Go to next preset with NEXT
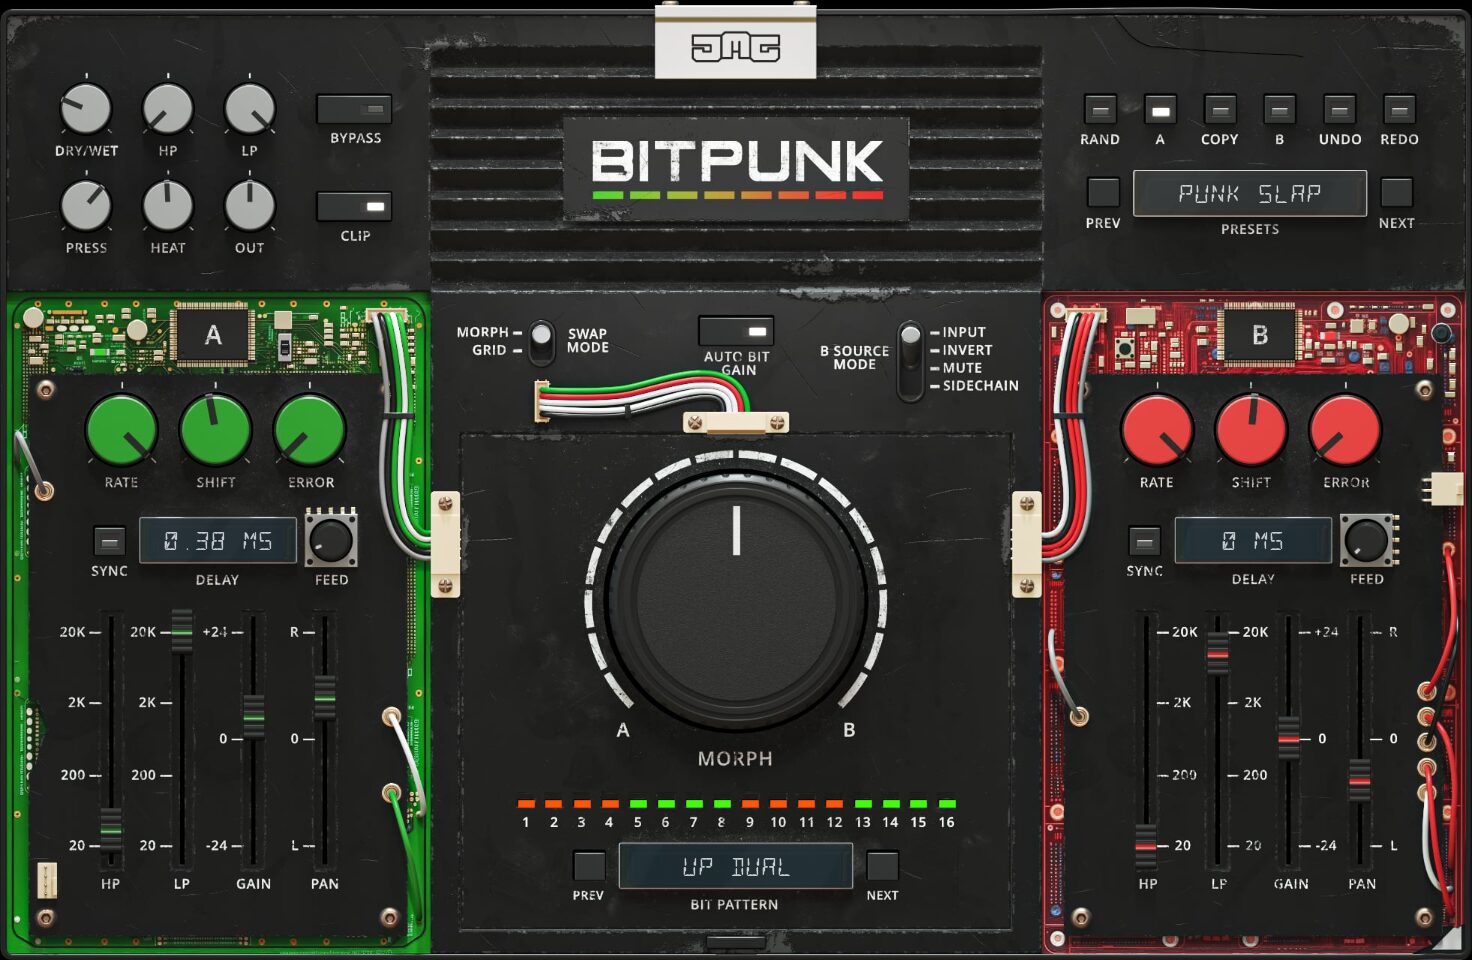This screenshot has width=1472, height=960. [1396, 192]
